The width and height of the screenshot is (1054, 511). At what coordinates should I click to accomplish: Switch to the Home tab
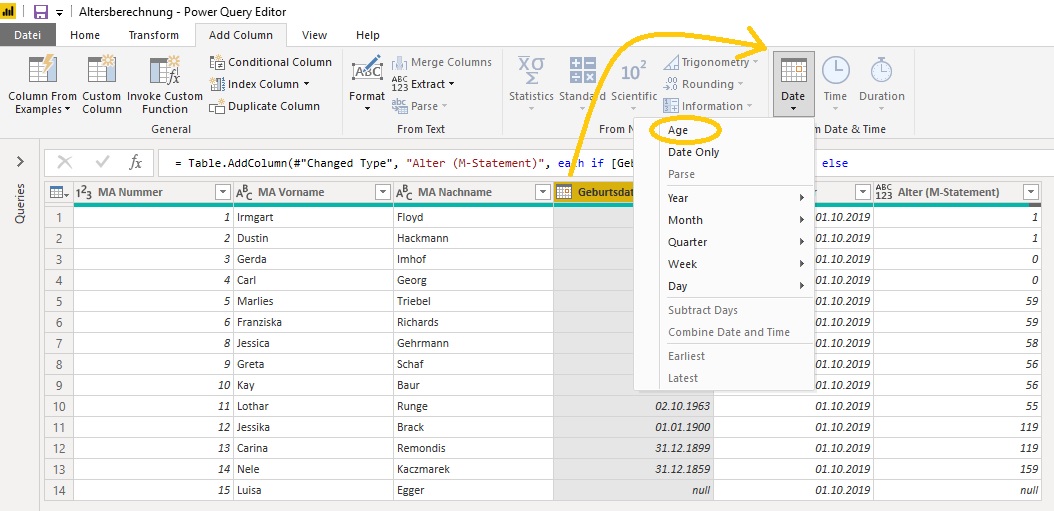[85, 35]
